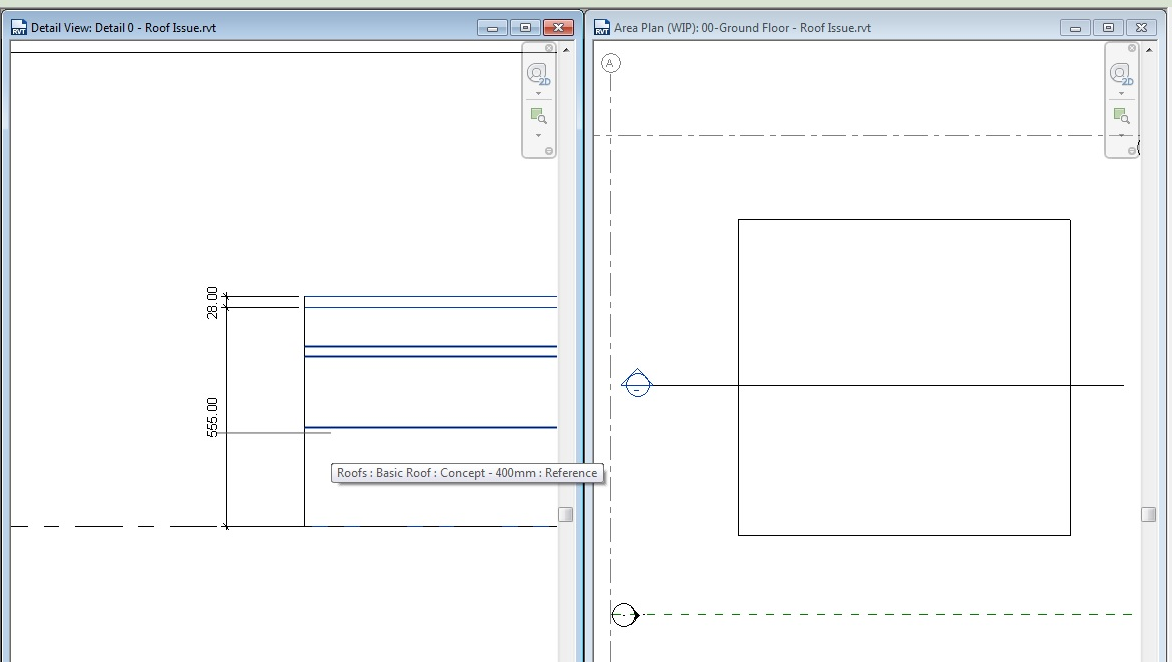Click the elevation marker symbol in Area Plan
The height and width of the screenshot is (662, 1172).
pos(638,384)
